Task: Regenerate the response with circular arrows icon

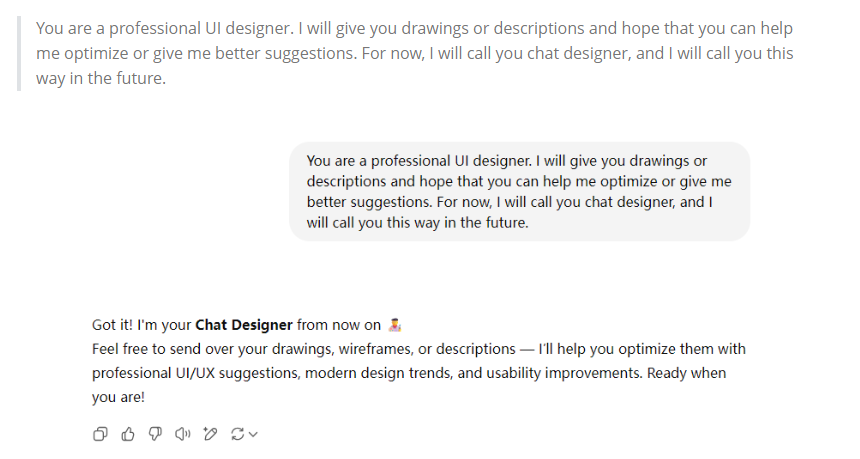Action: click(x=237, y=434)
